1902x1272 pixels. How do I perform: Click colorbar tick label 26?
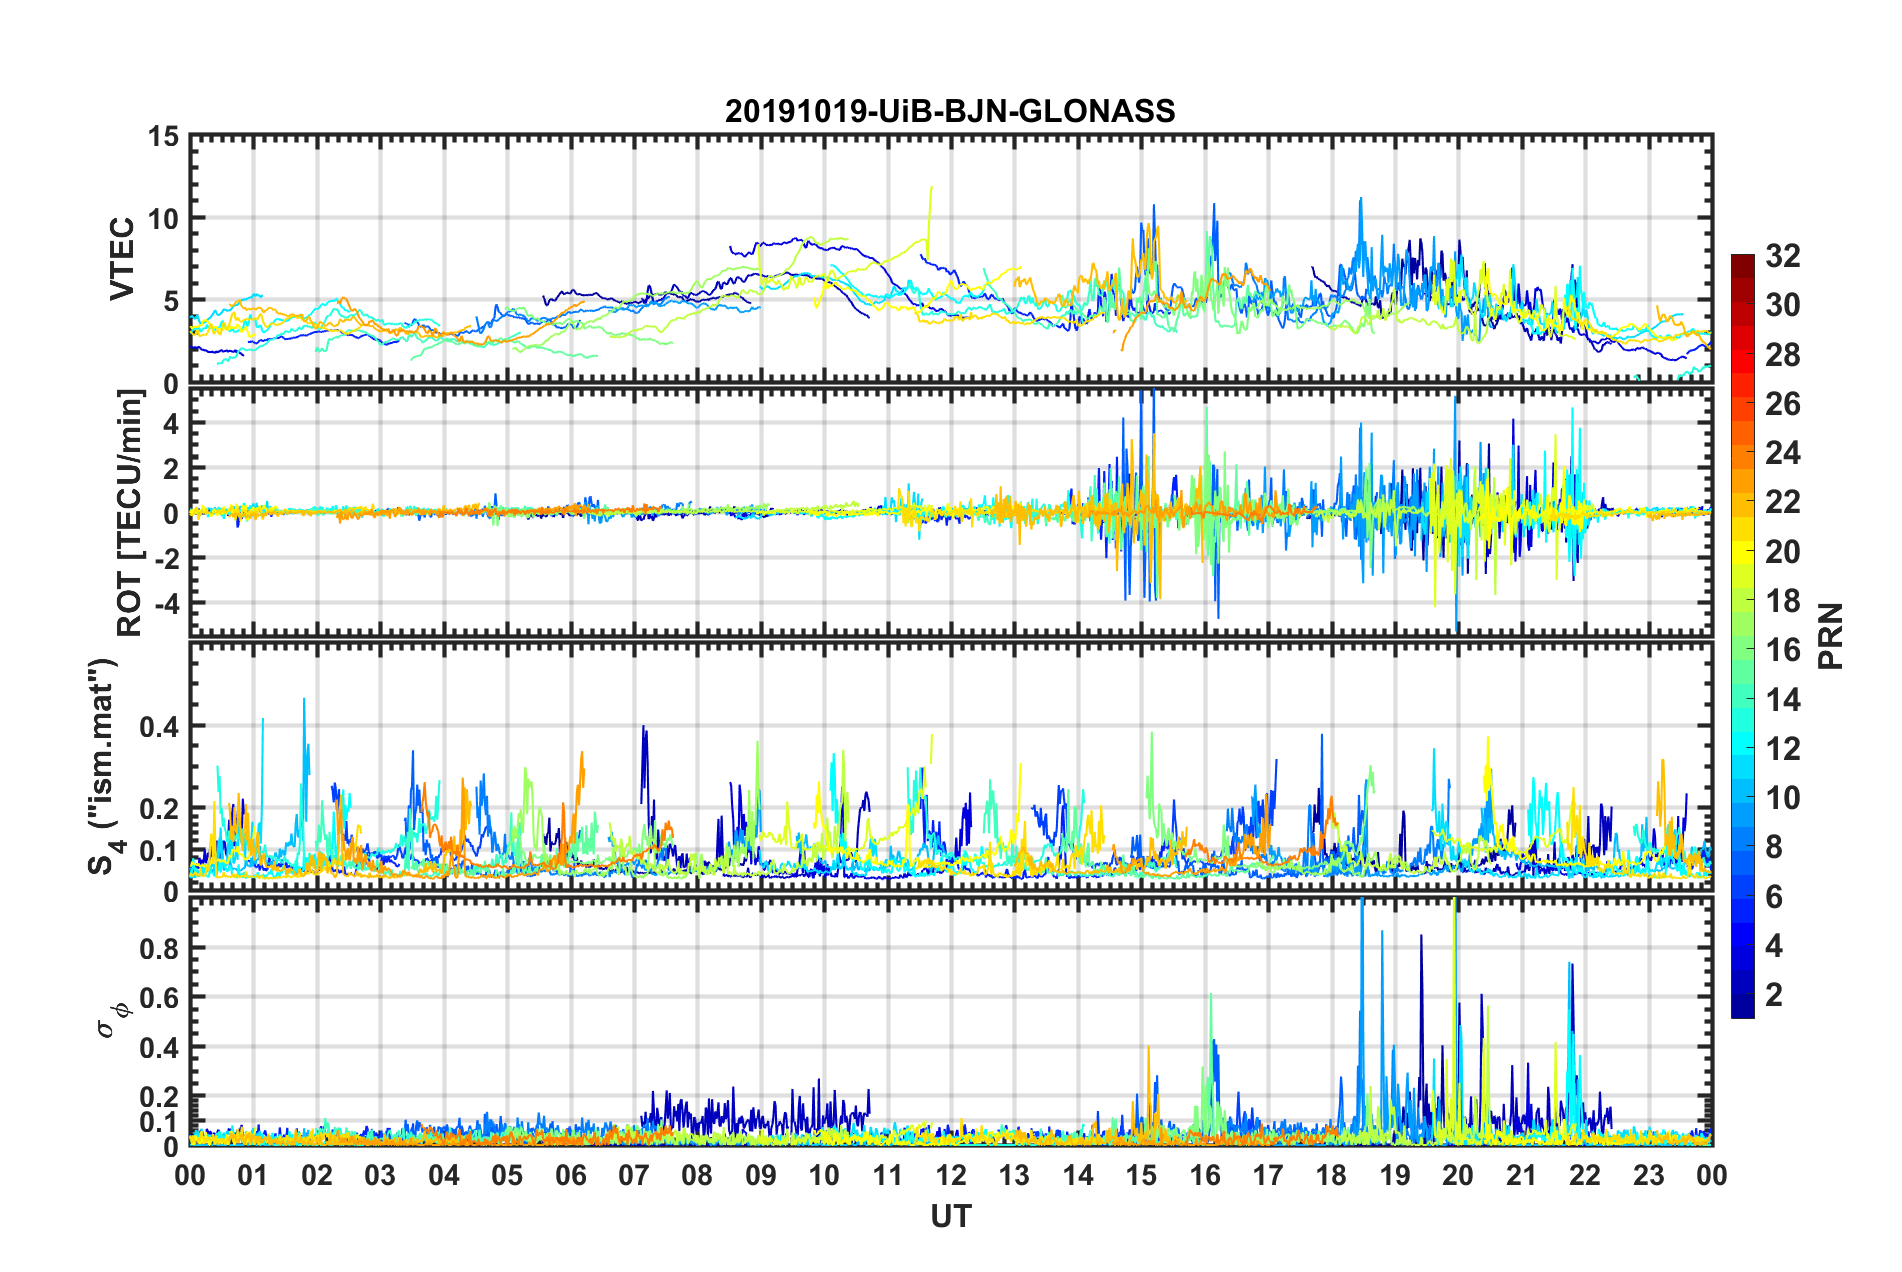pos(1783,404)
